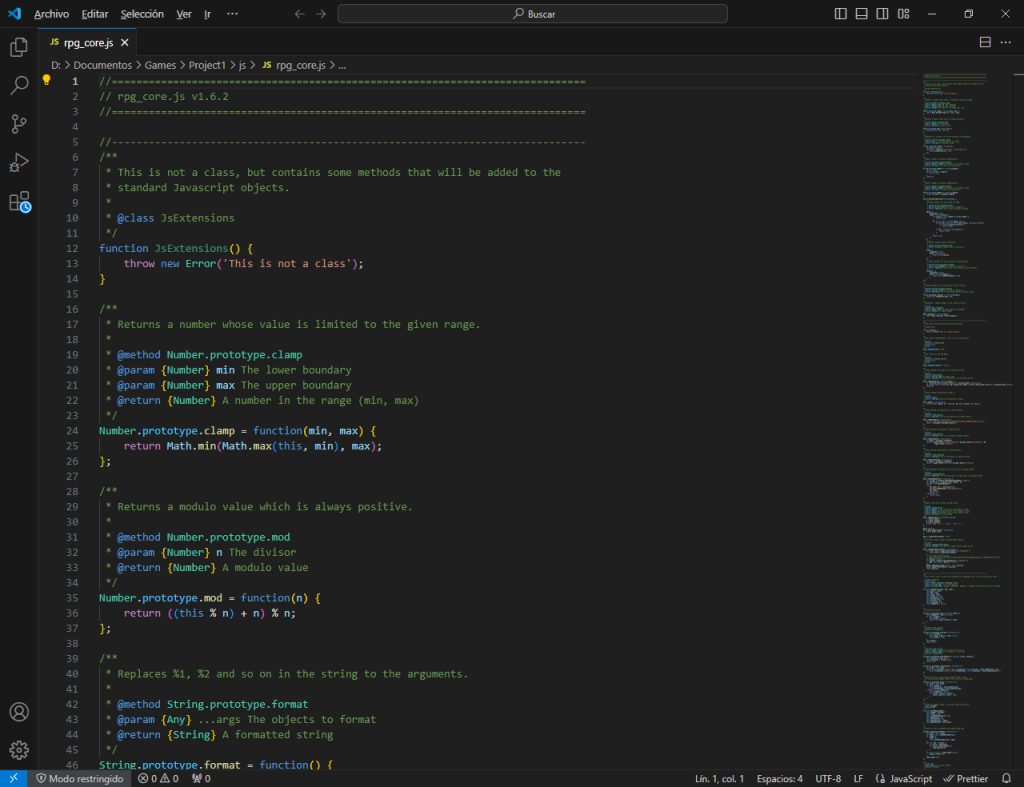Expand the hidden menus ellipsis
The image size is (1024, 787).
(x=232, y=14)
